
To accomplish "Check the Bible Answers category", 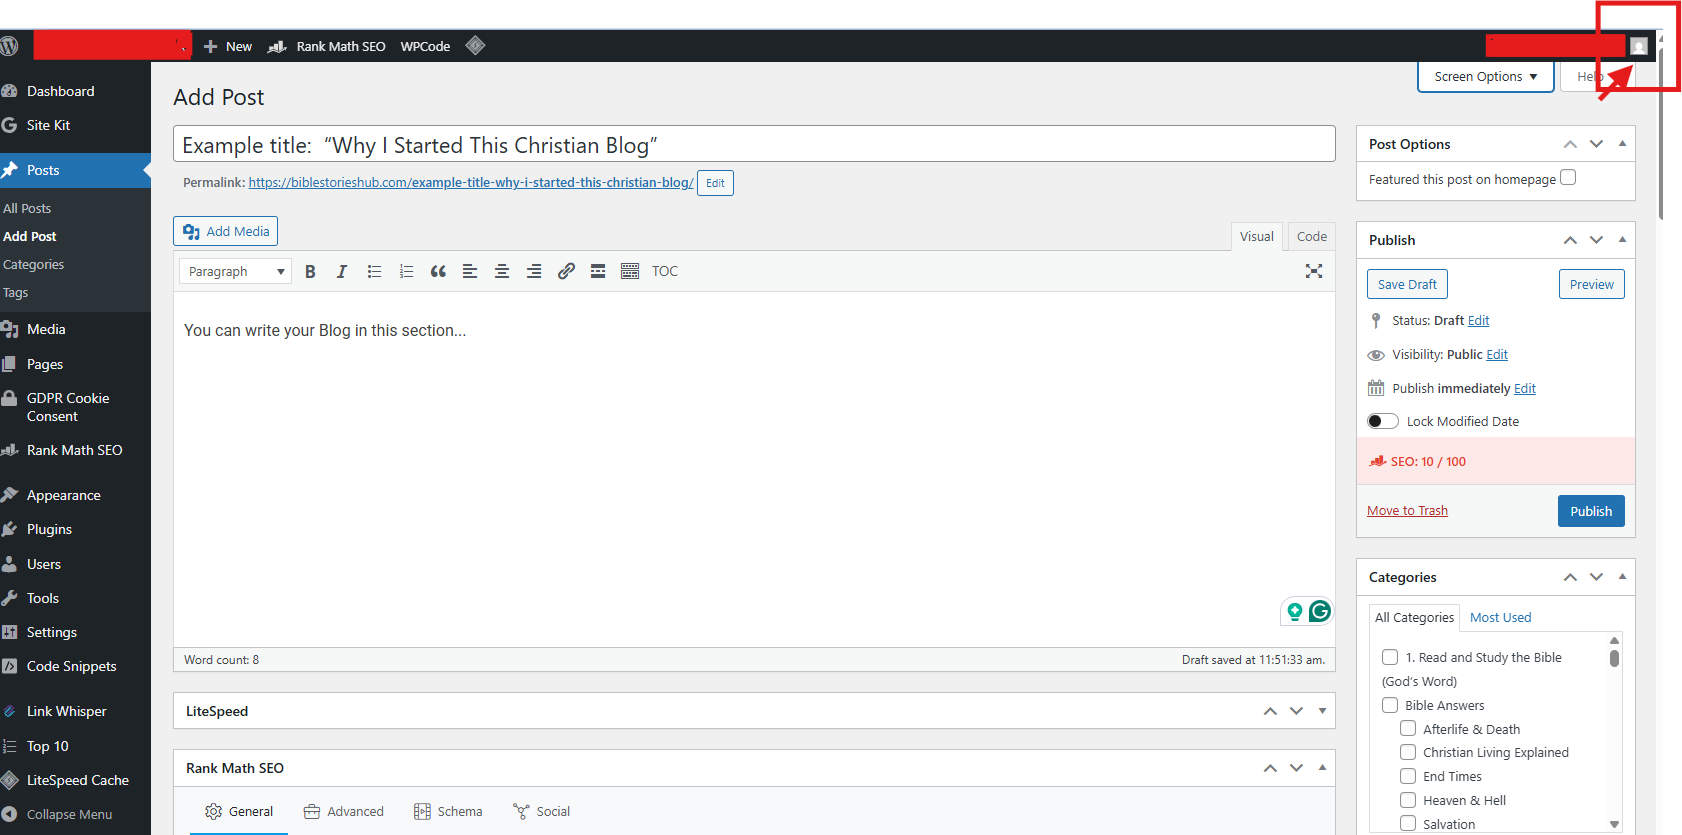I will pos(1390,705).
